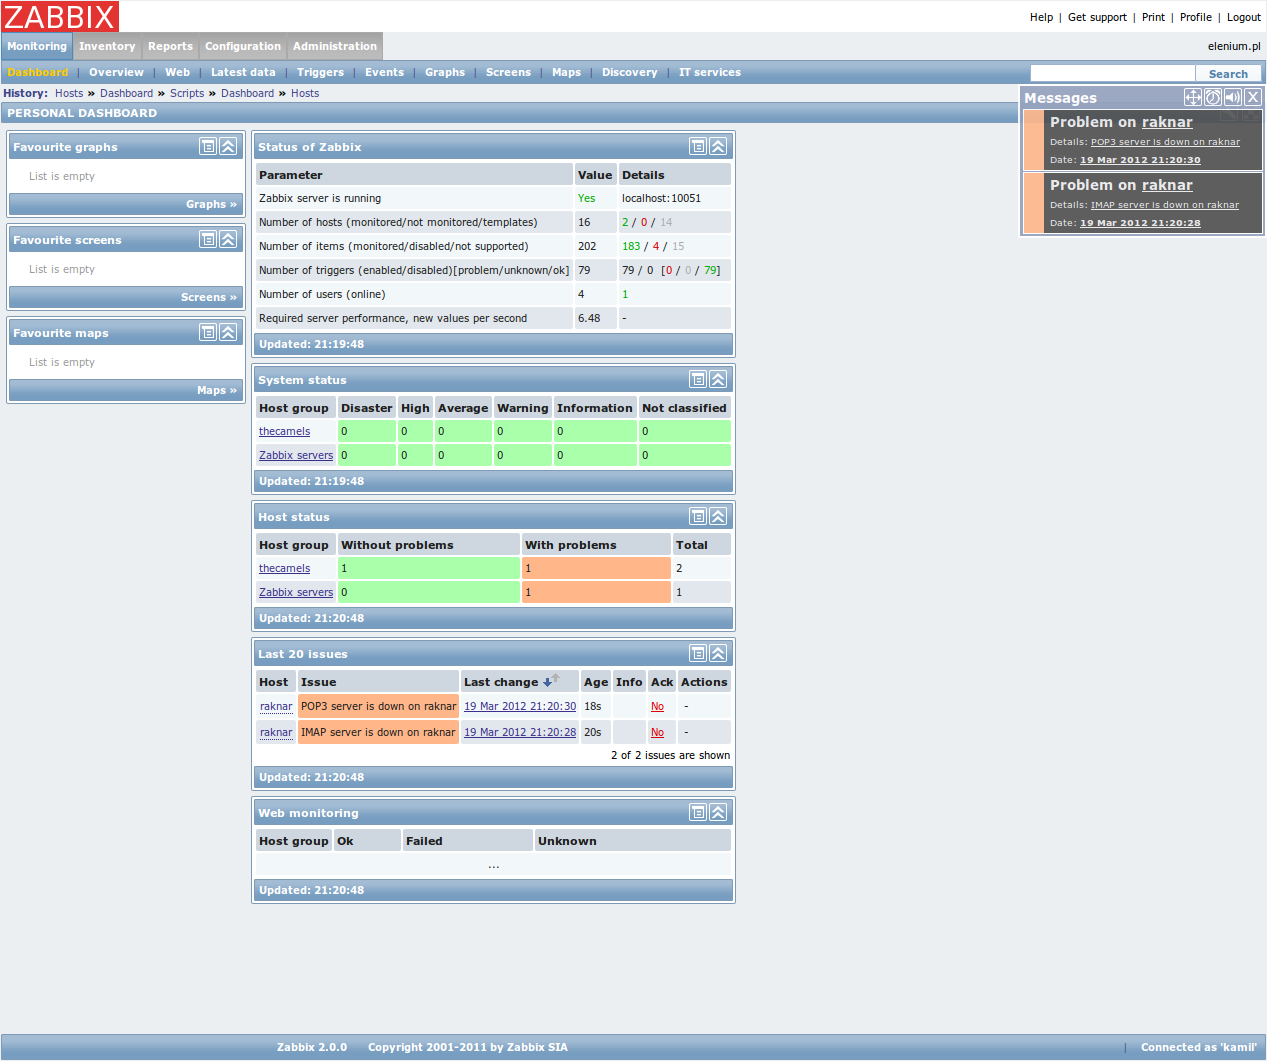Click the search text field
The image size is (1267, 1061).
tap(1112, 73)
